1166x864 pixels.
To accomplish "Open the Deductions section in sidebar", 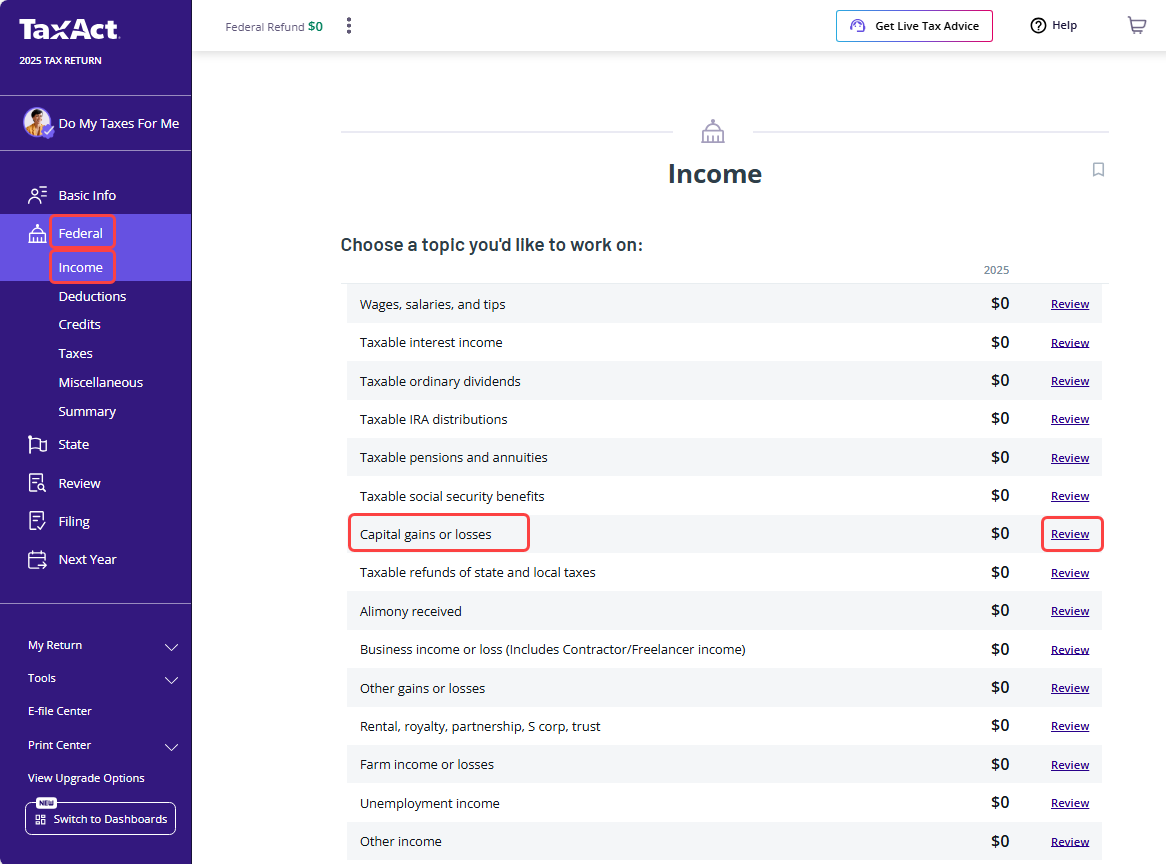I will tap(92, 296).
